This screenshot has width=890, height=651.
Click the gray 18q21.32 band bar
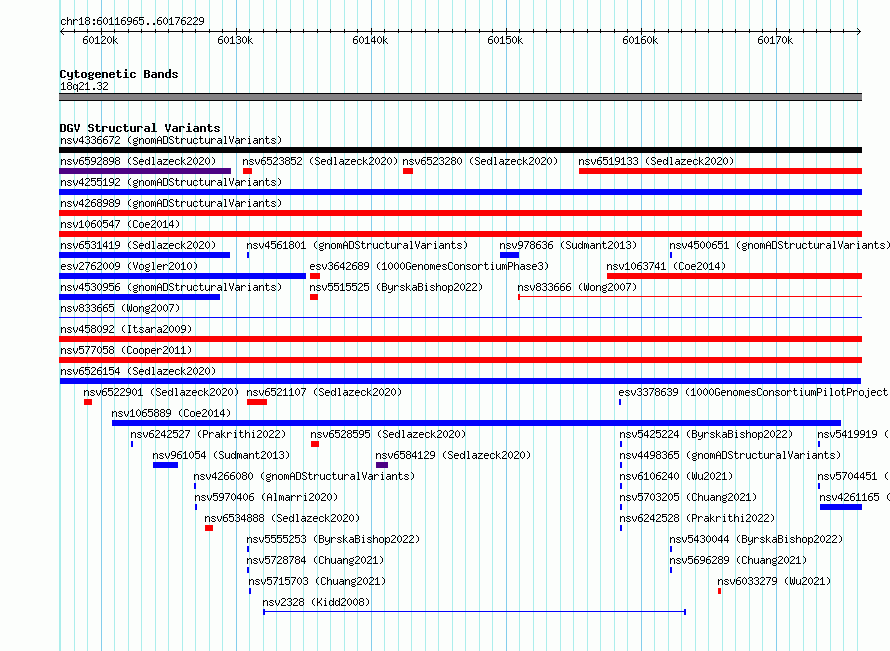pos(460,97)
